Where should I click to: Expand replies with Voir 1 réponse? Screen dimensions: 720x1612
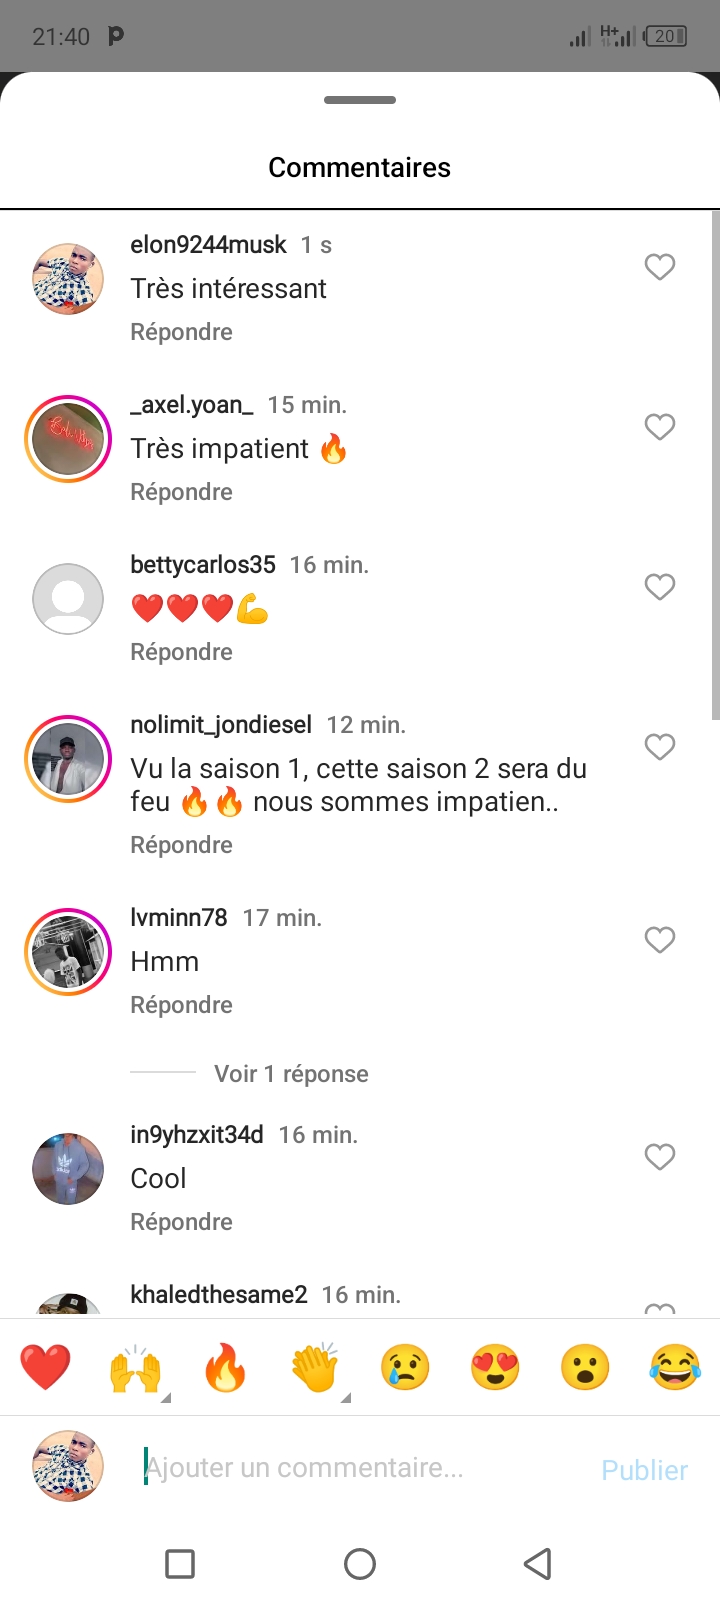click(291, 1074)
